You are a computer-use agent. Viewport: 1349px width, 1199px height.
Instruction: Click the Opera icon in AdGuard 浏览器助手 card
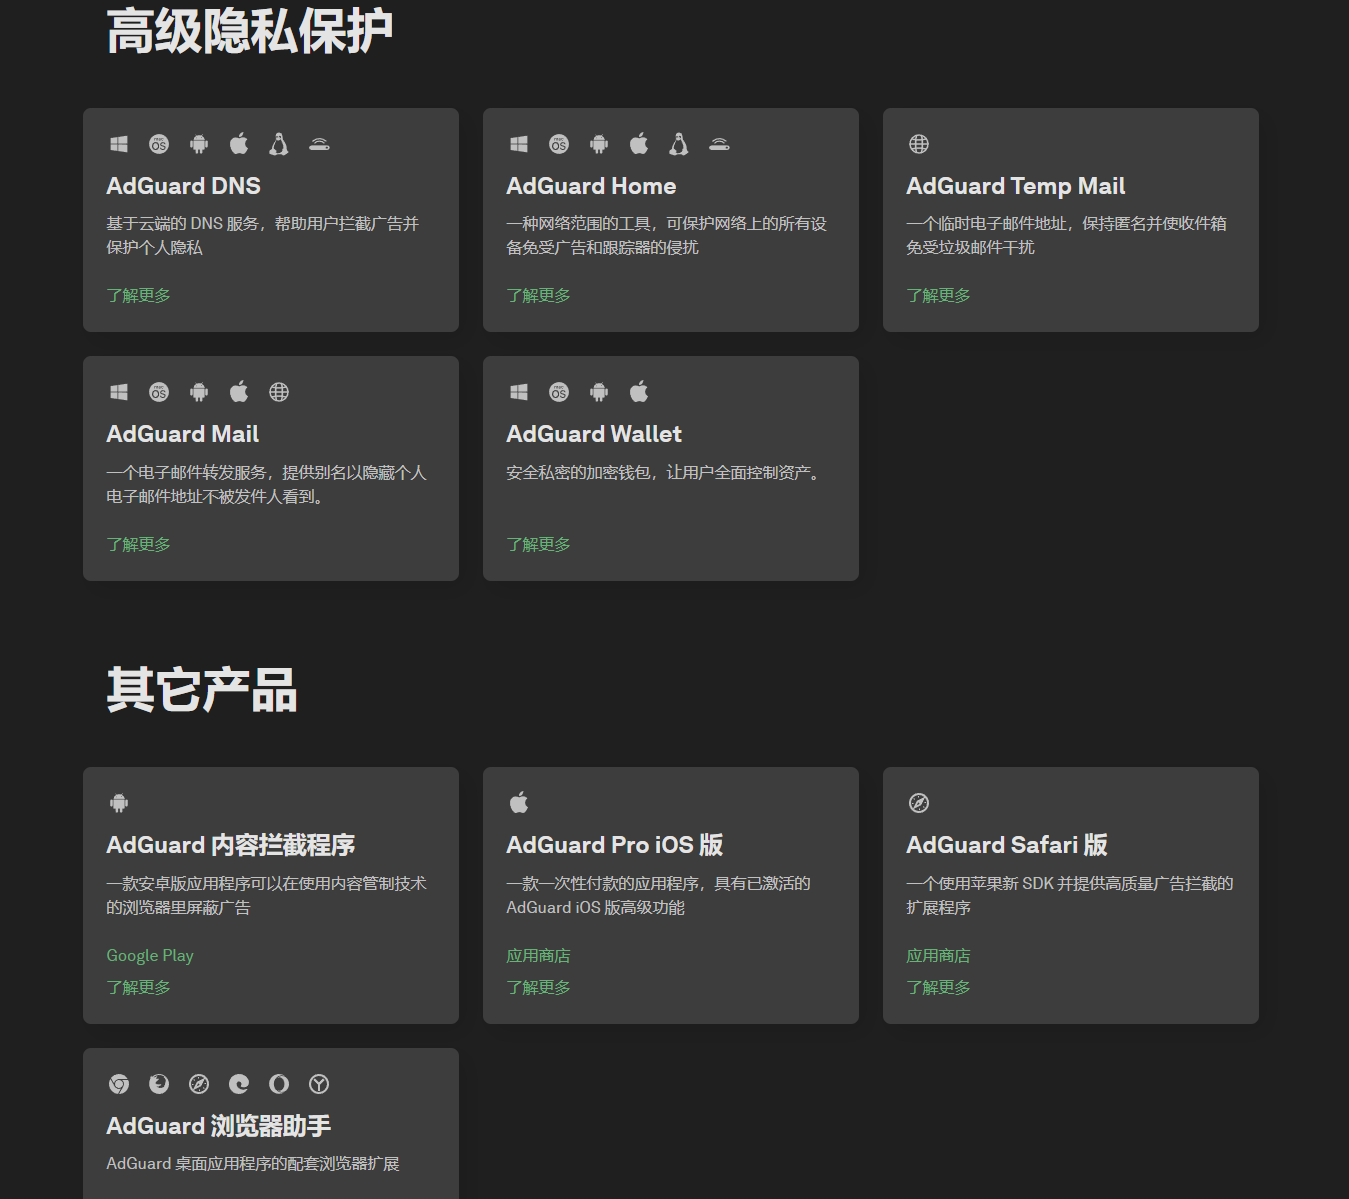pos(279,1084)
